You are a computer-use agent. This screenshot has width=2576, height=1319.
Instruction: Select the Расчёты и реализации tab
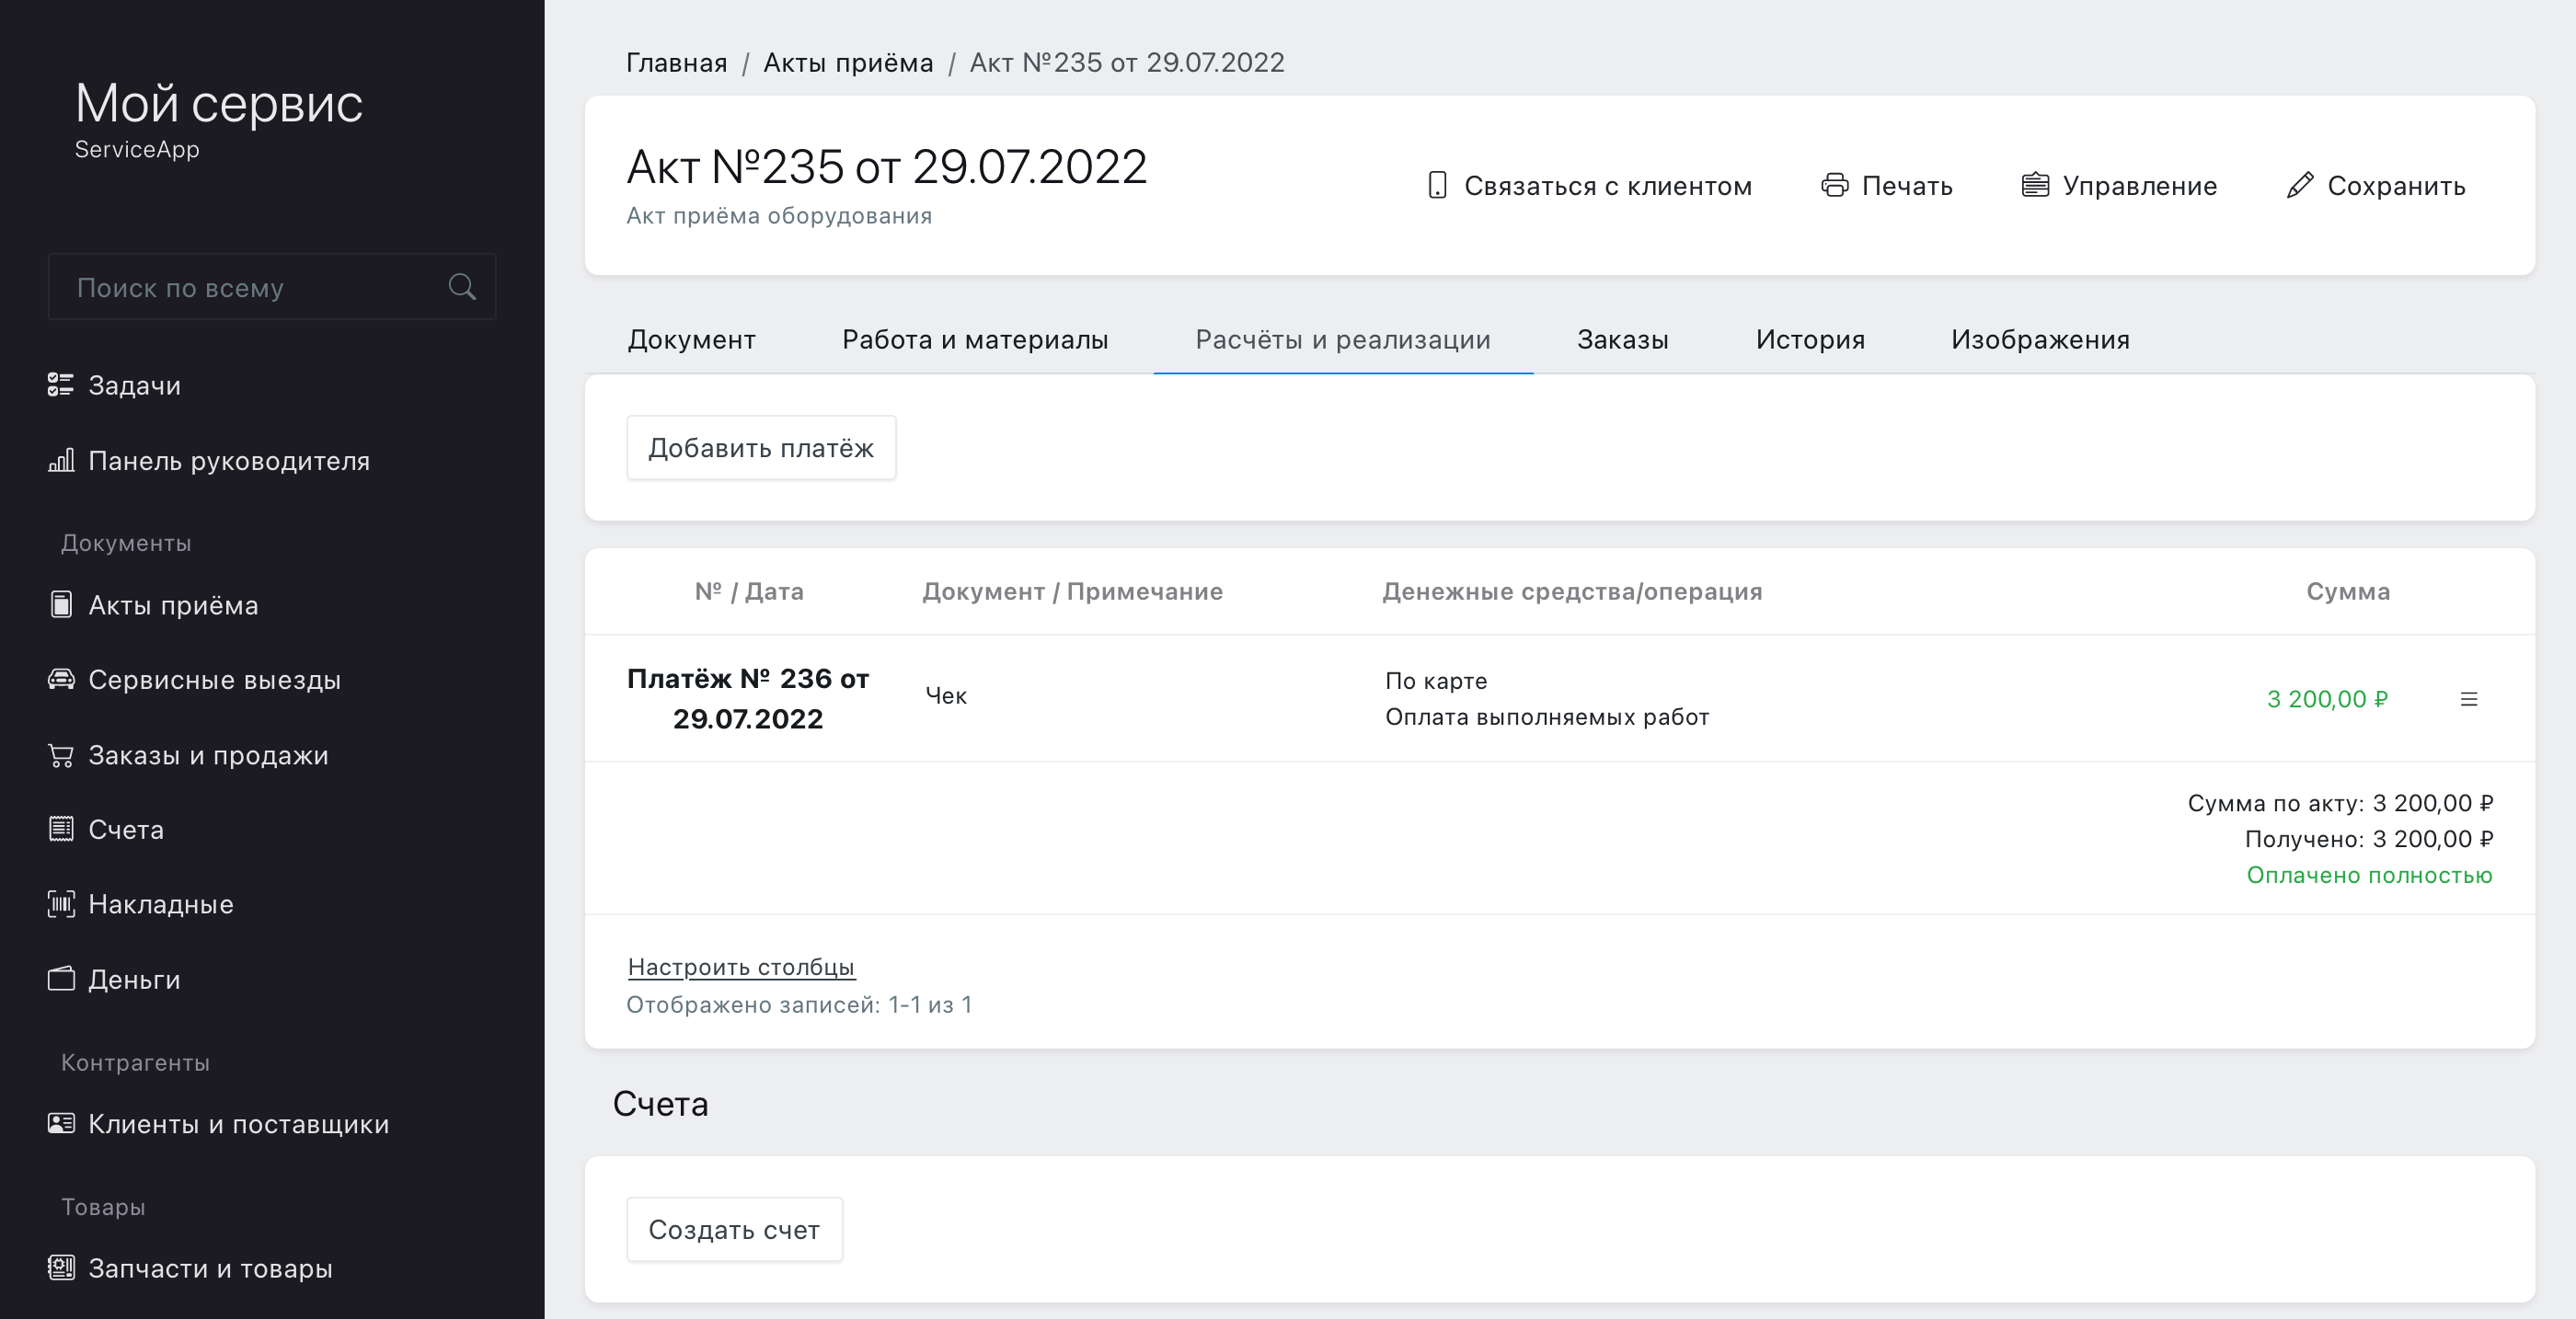click(x=1343, y=340)
